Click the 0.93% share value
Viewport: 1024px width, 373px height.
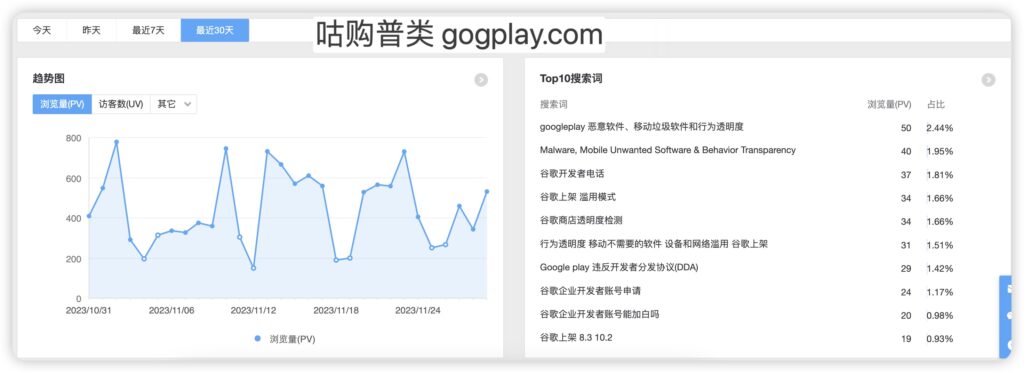[x=940, y=340]
